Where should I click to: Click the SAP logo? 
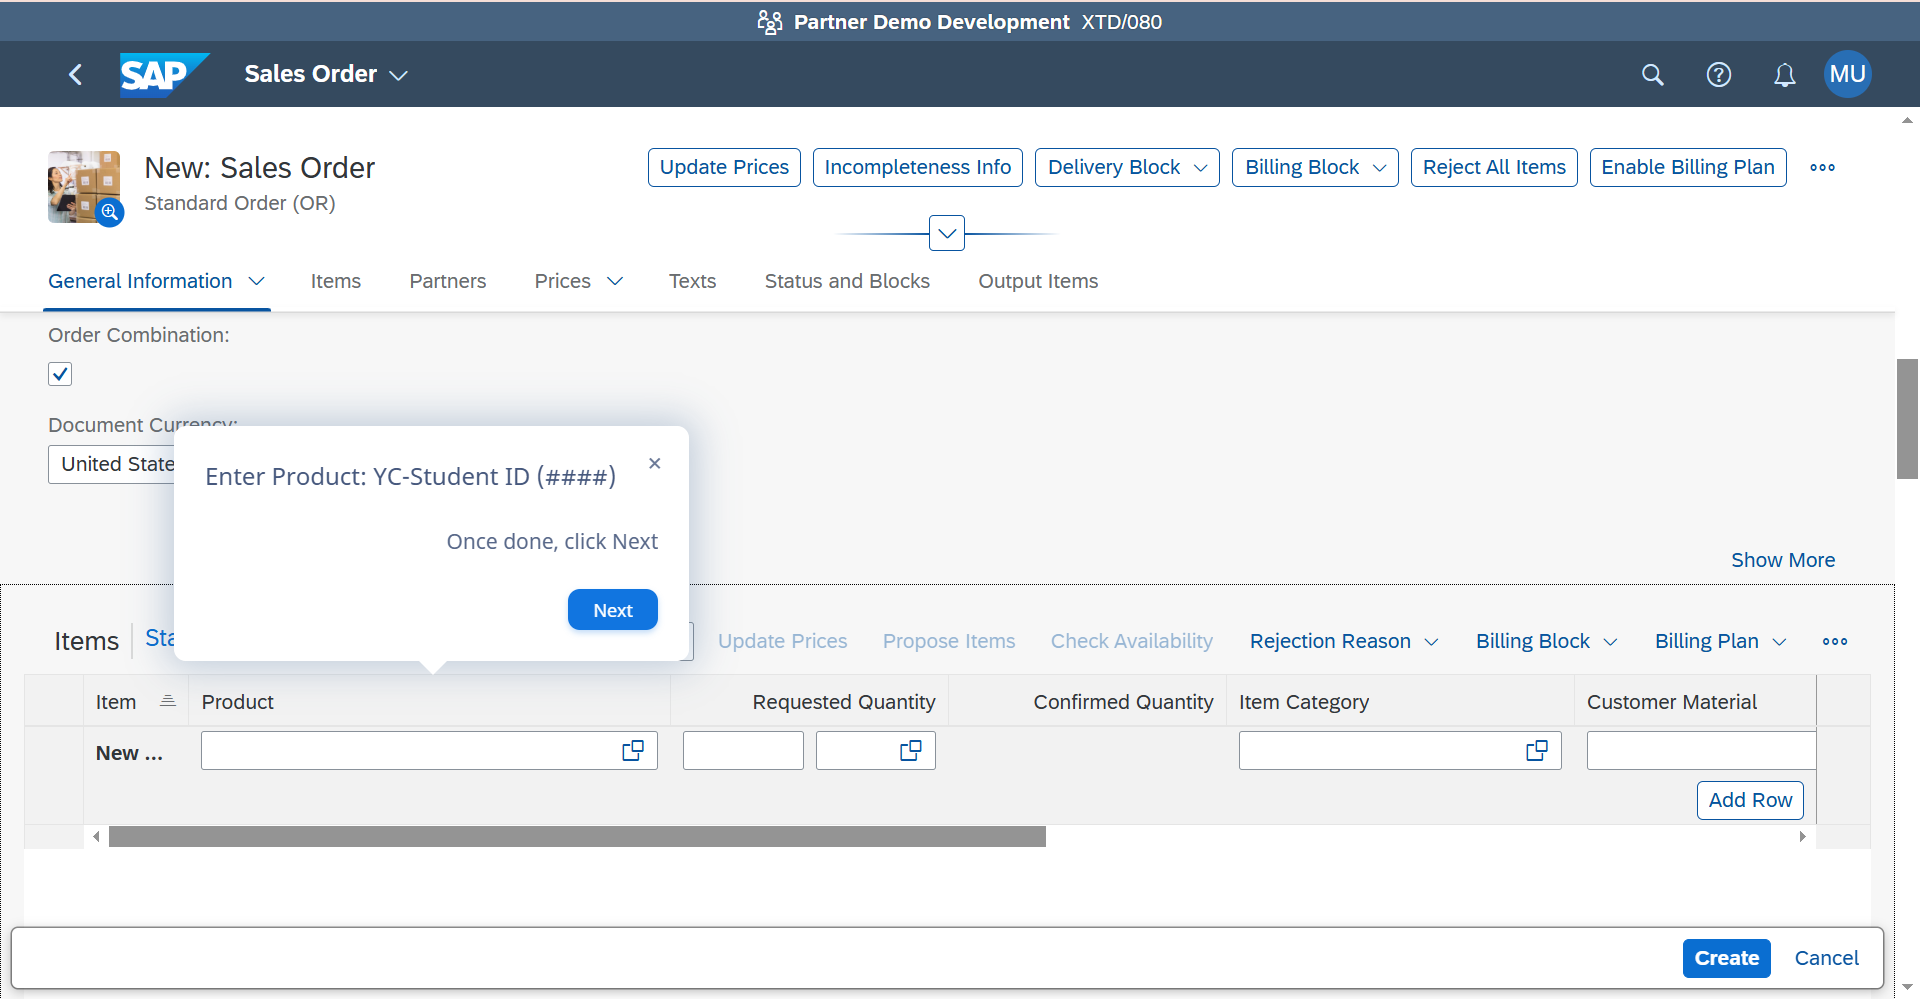[164, 74]
